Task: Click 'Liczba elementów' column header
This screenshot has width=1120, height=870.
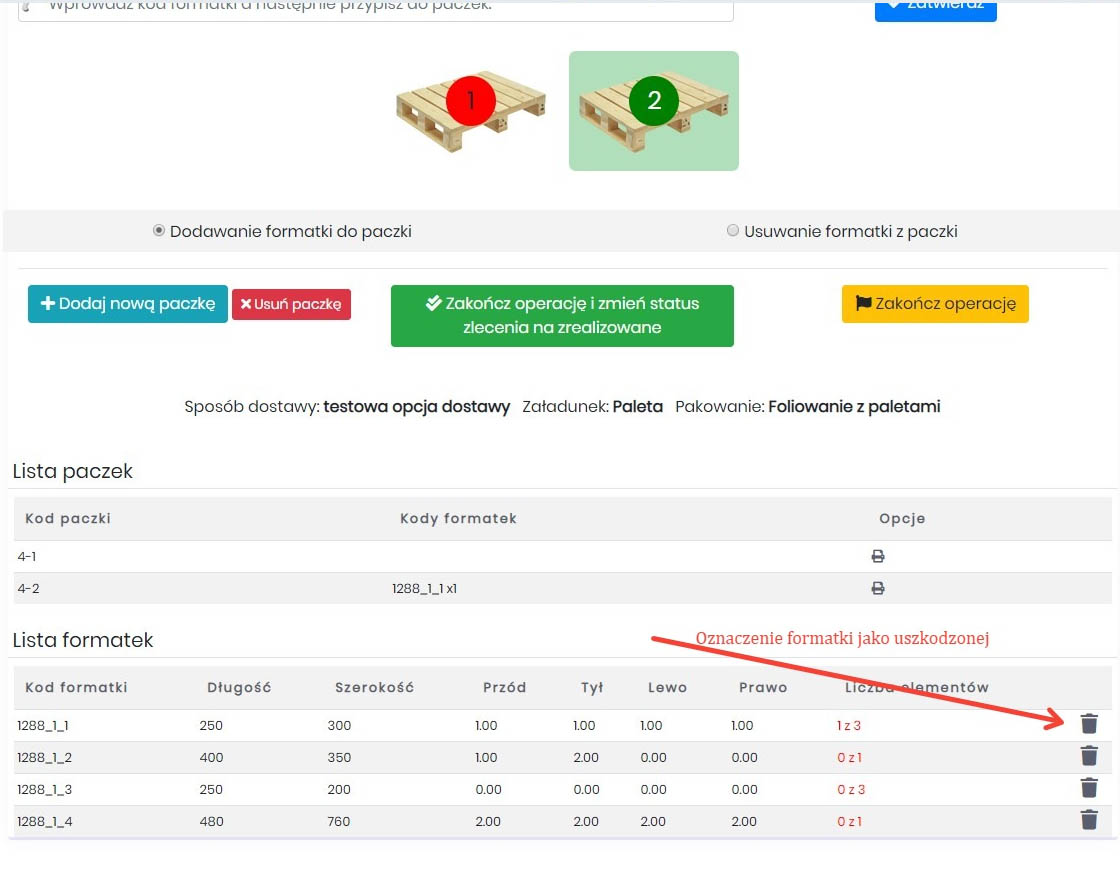Action: pyautogui.click(x=916, y=687)
